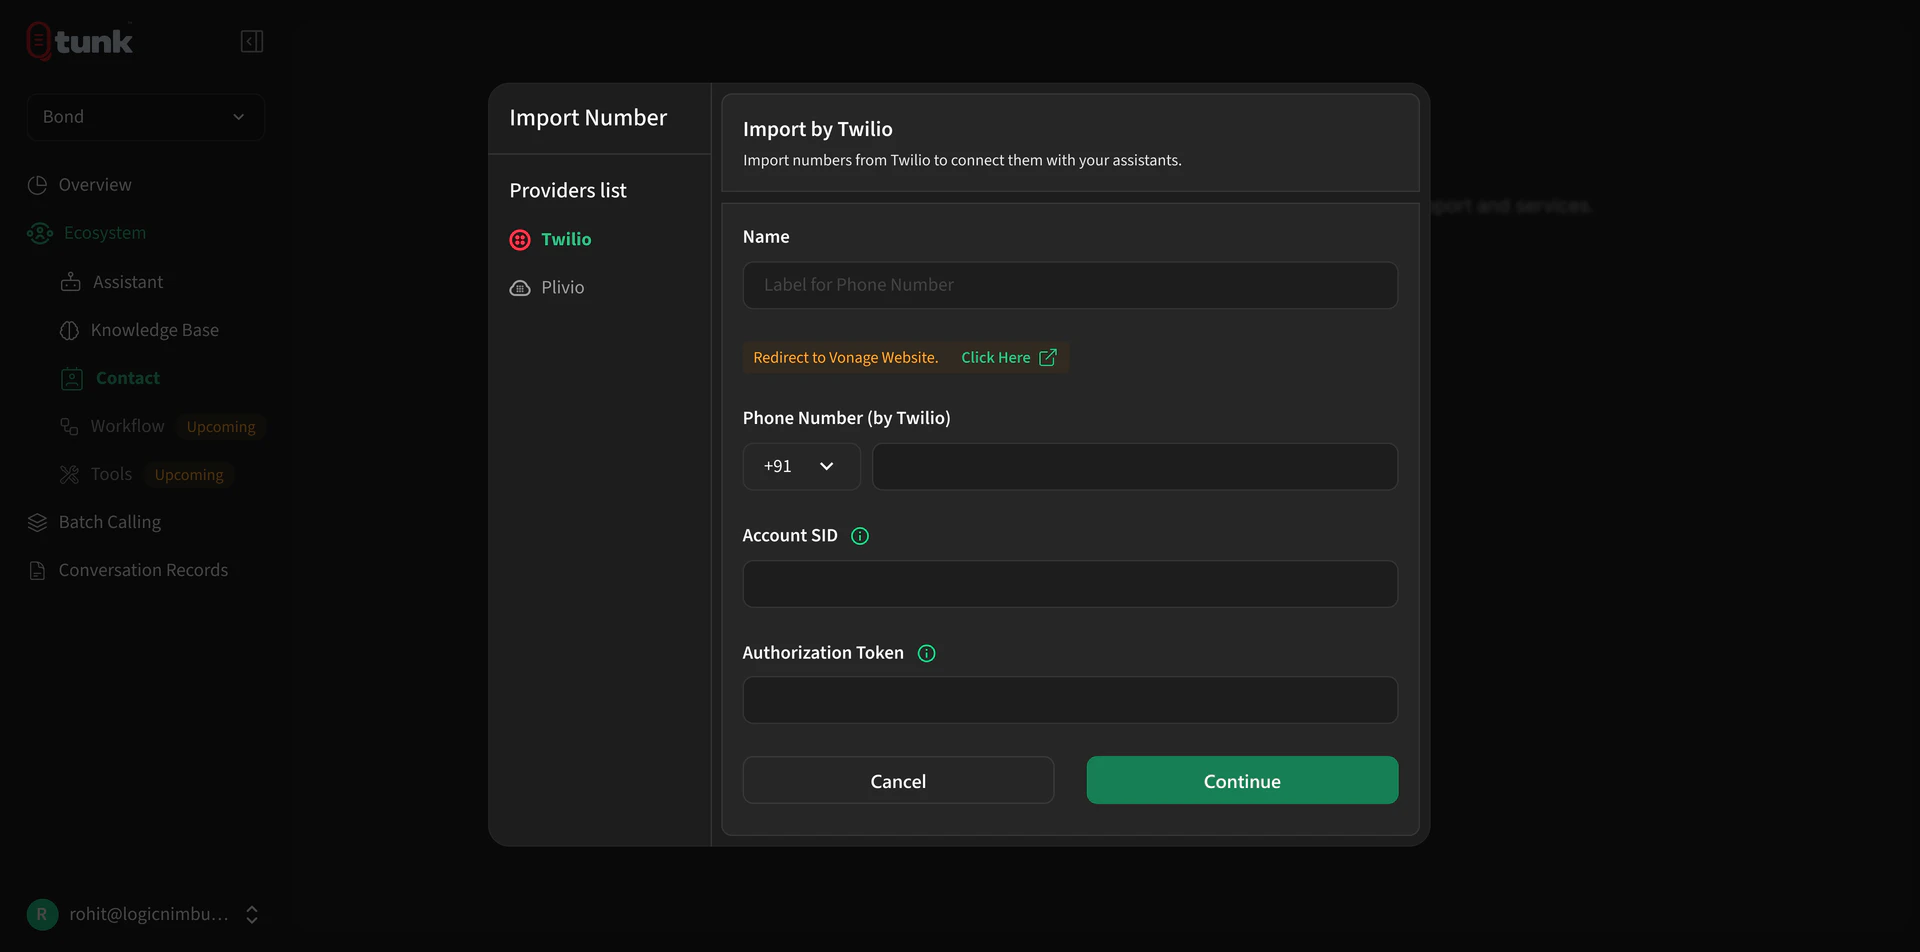The height and width of the screenshot is (952, 1920).
Task: Click the Batch Calling layers icon
Action: [x=37, y=521]
